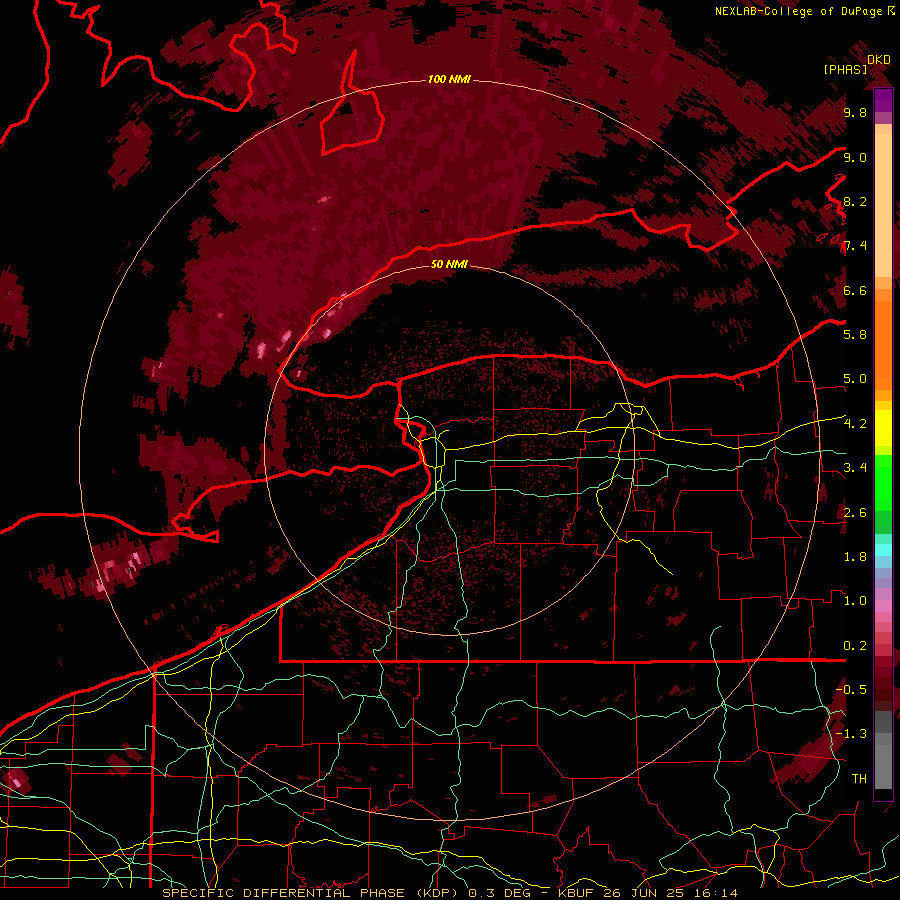The height and width of the screenshot is (900, 900).
Task: Select the 9.0 value on the scale
Action: [x=855, y=157]
